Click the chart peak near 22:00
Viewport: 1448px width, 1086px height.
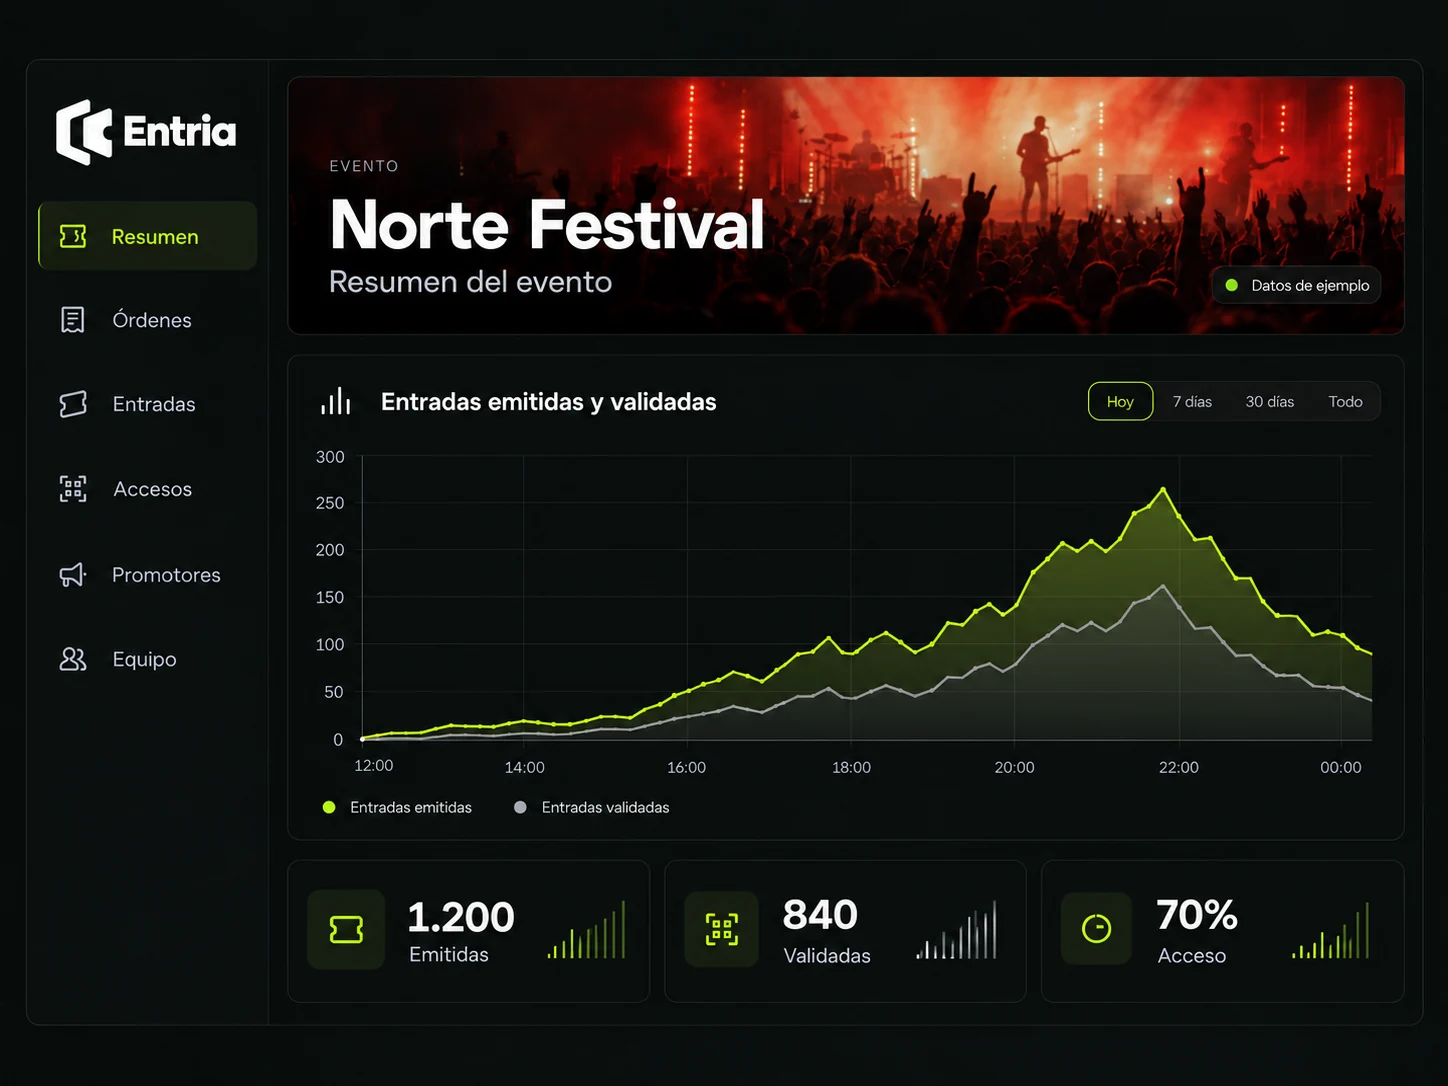point(1163,489)
